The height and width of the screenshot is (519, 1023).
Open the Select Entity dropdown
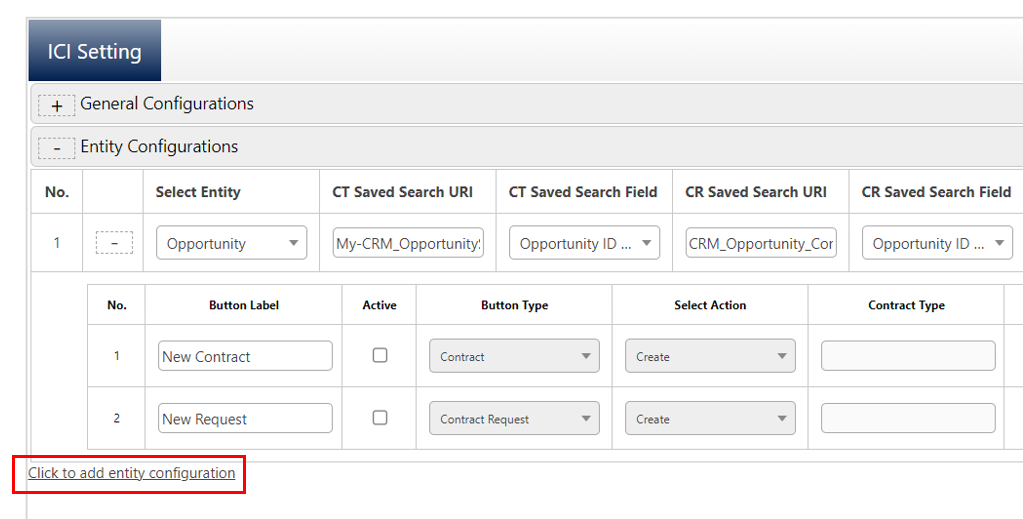[231, 243]
